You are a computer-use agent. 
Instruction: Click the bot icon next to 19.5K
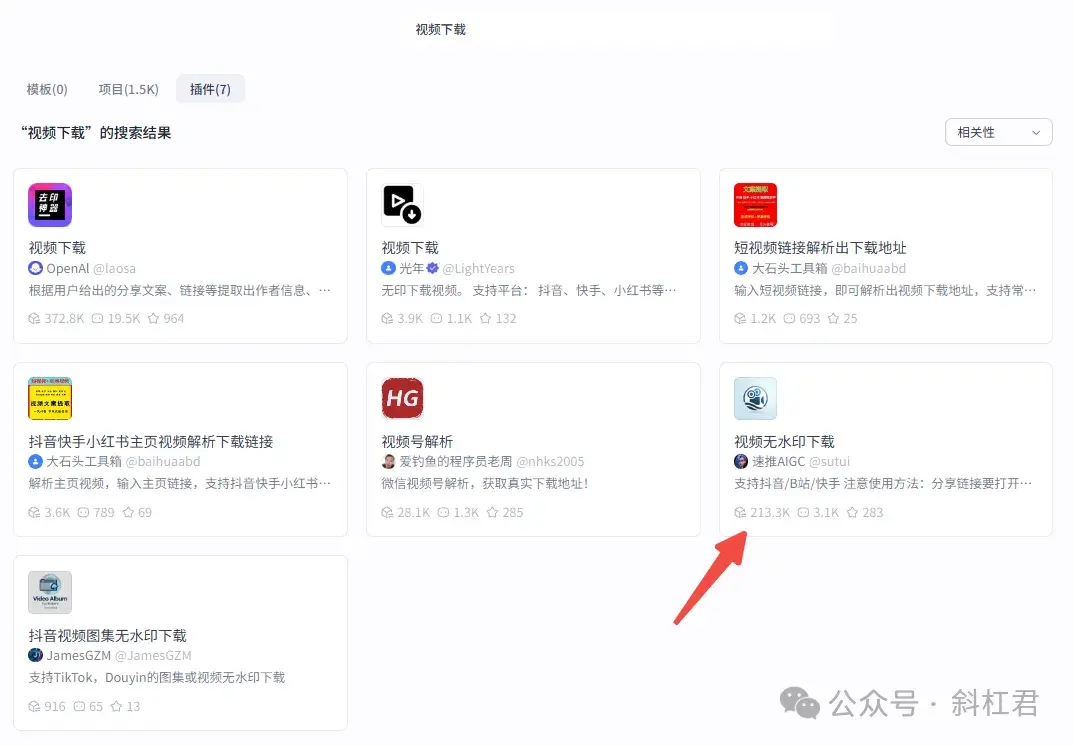(97, 318)
